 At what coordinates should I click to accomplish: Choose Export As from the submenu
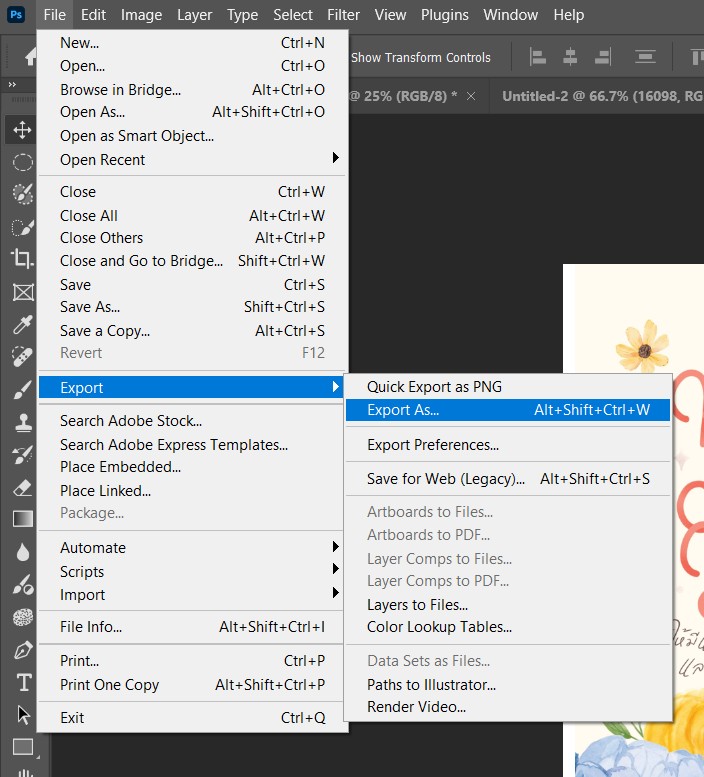pyautogui.click(x=403, y=410)
